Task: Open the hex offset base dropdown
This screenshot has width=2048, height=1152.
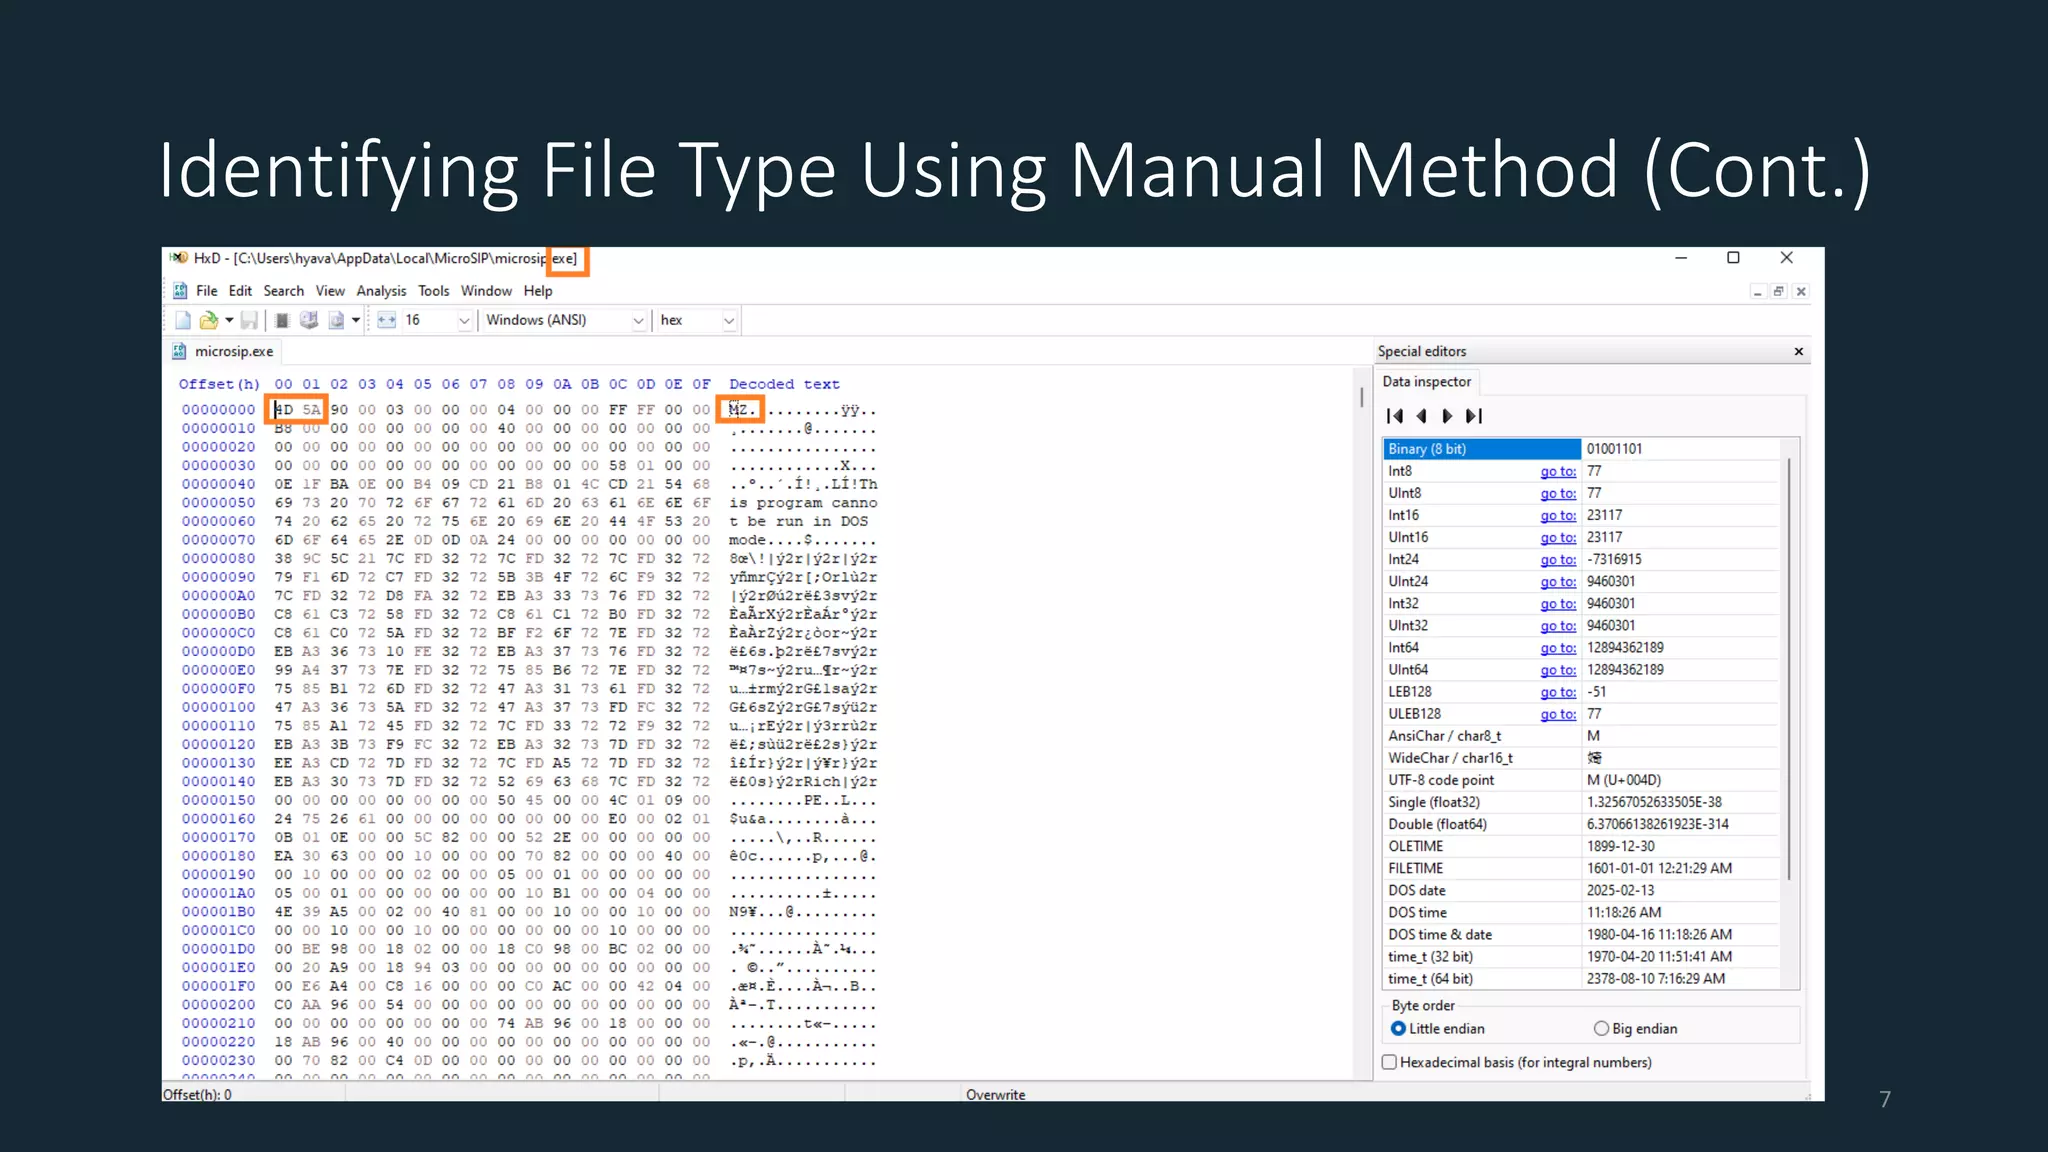Action: (729, 320)
